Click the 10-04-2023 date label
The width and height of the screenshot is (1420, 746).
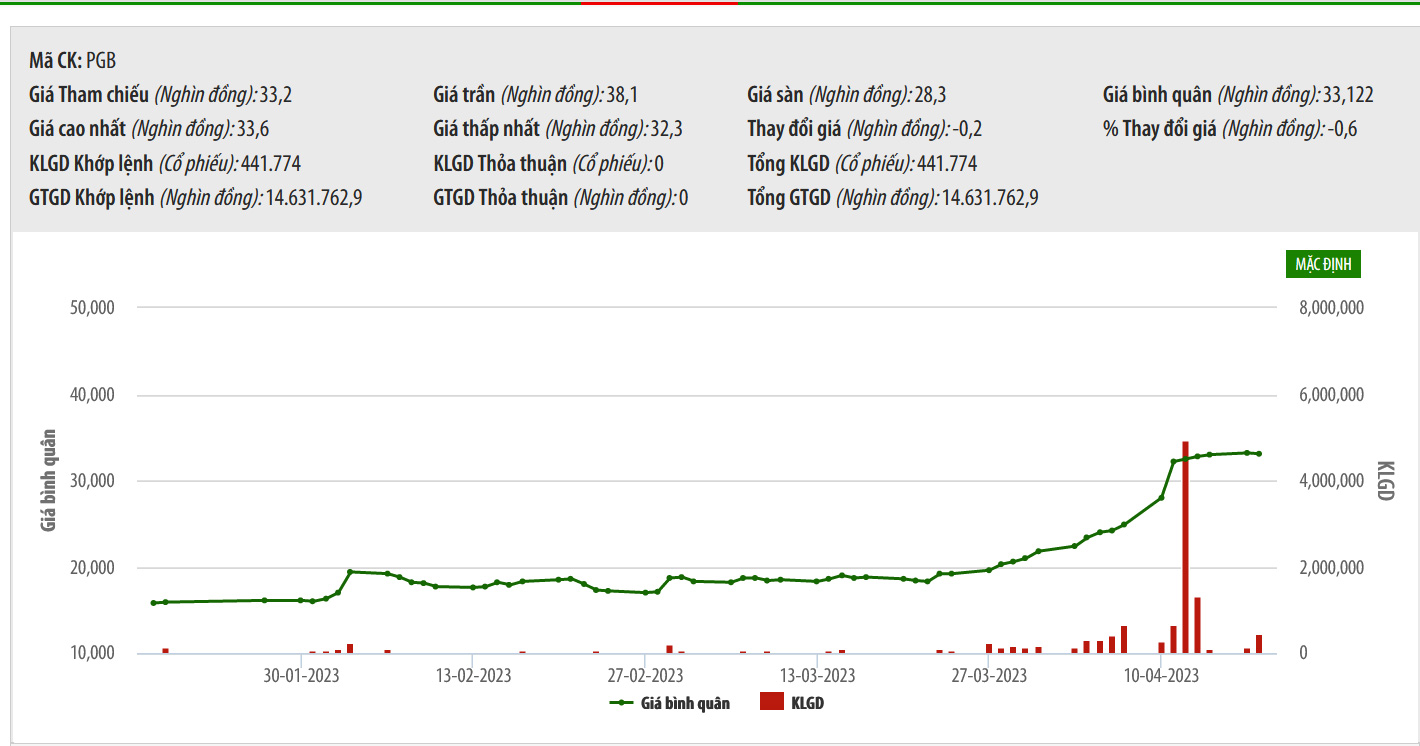(1161, 676)
